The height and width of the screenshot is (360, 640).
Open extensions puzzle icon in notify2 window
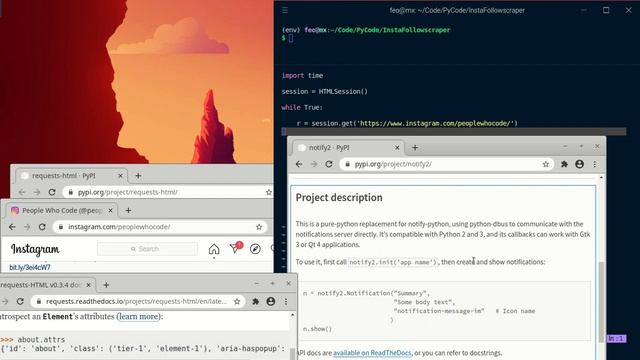(564, 164)
